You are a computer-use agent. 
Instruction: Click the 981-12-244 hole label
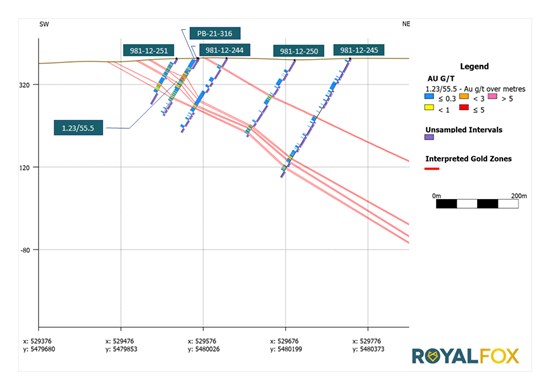[x=224, y=50]
